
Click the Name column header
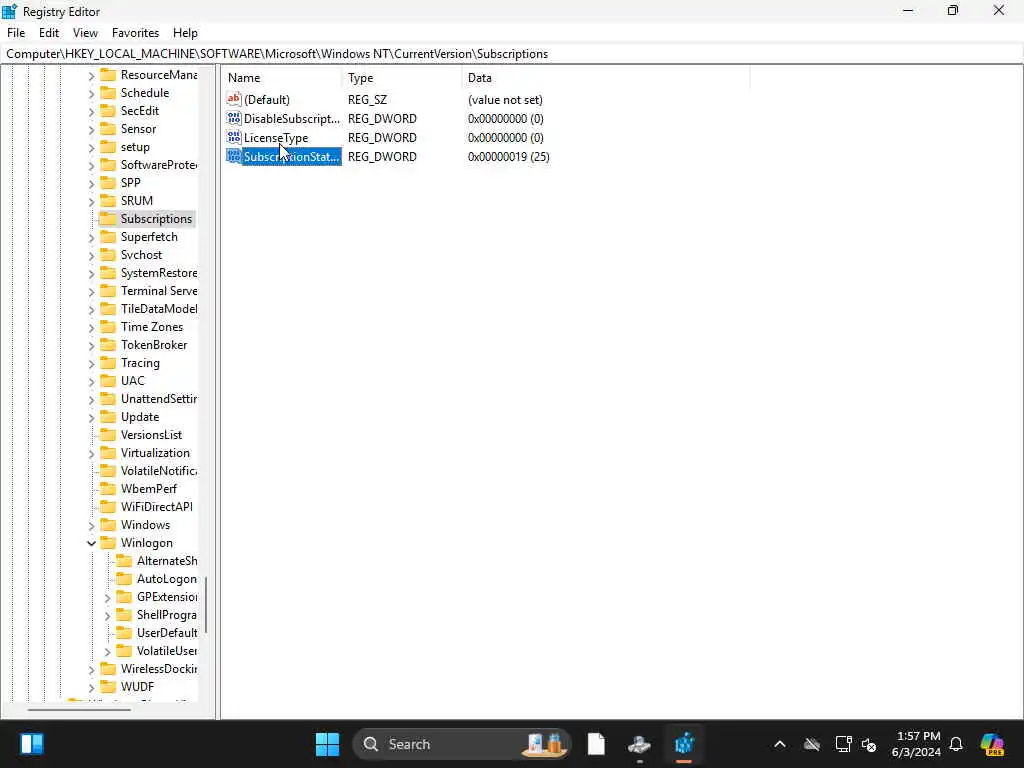282,78
